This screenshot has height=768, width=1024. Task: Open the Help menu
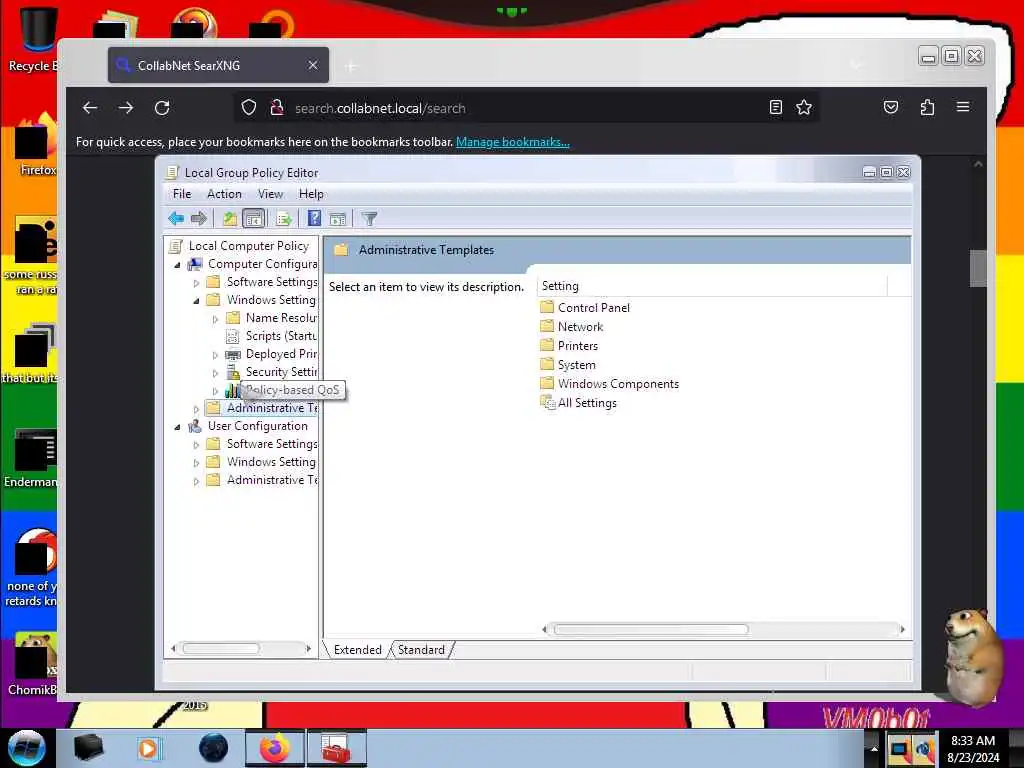pos(311,194)
